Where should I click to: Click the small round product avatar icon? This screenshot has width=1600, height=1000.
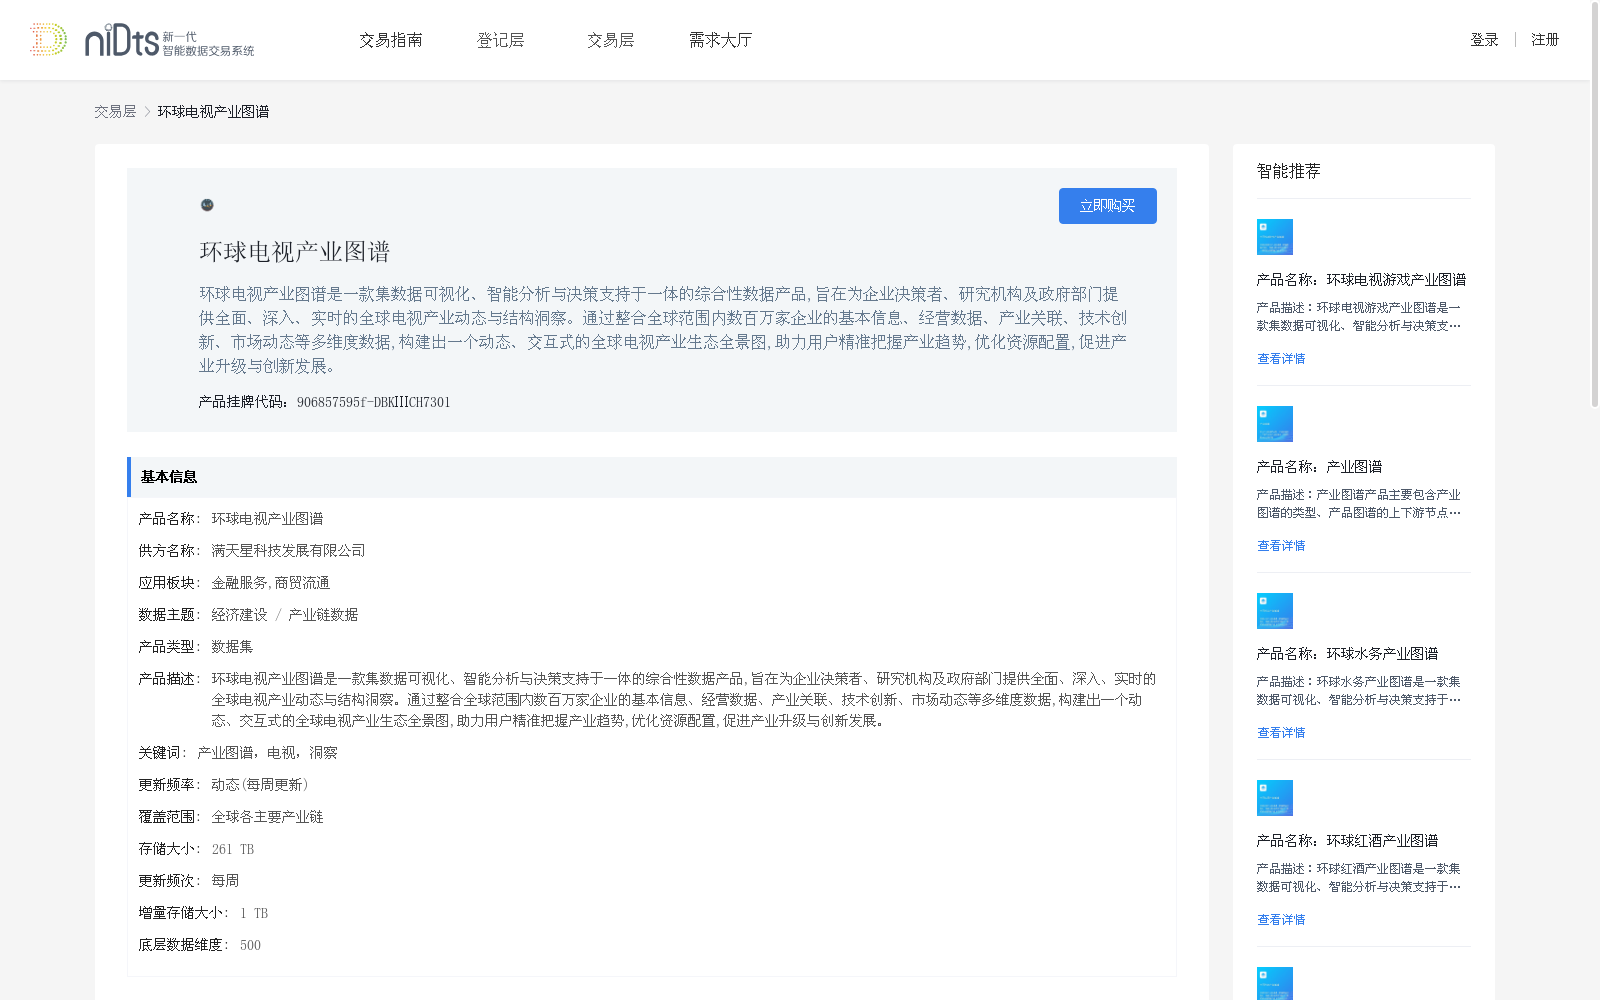click(207, 205)
